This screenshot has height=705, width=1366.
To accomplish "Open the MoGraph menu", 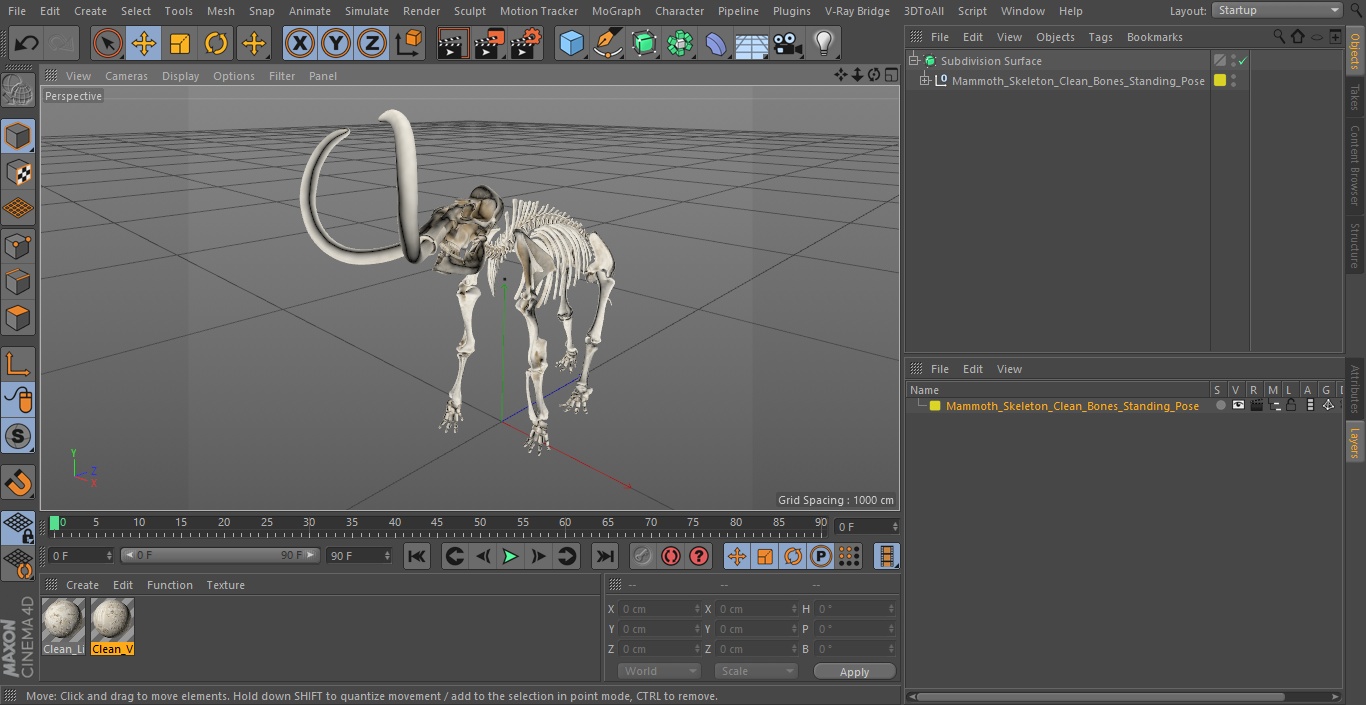I will [x=616, y=11].
